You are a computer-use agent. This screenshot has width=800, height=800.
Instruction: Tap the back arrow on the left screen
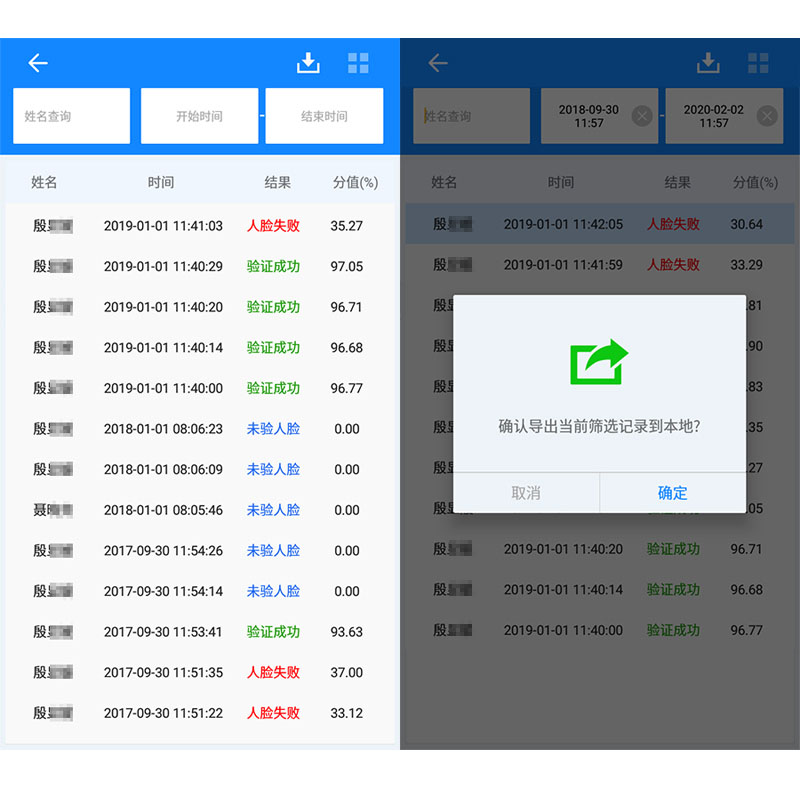(x=37, y=62)
